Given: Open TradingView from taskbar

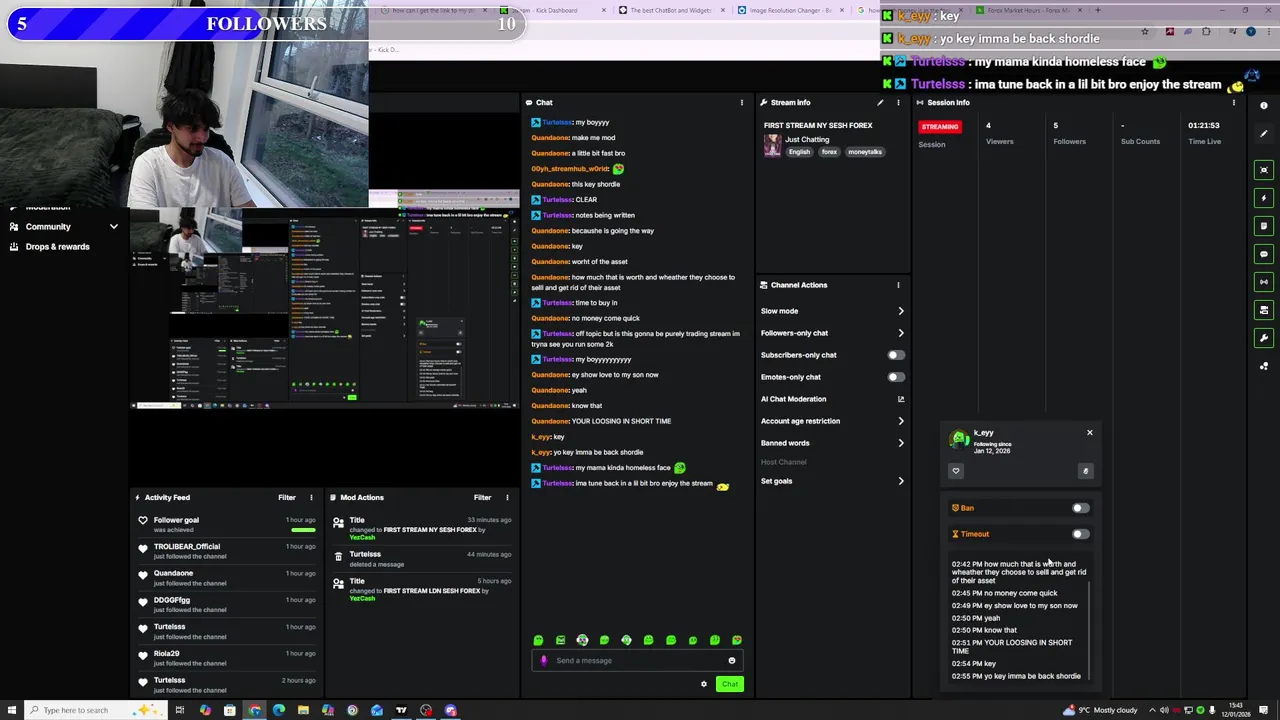Looking at the screenshot, I should click(x=401, y=710).
